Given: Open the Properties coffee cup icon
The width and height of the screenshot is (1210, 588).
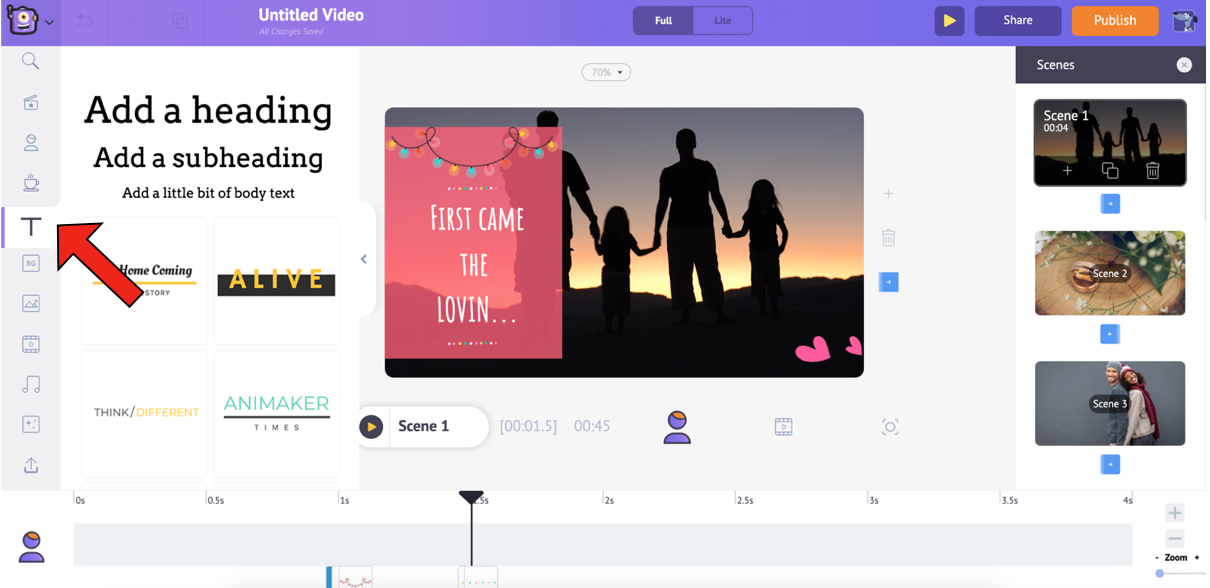Looking at the screenshot, I should tap(31, 183).
